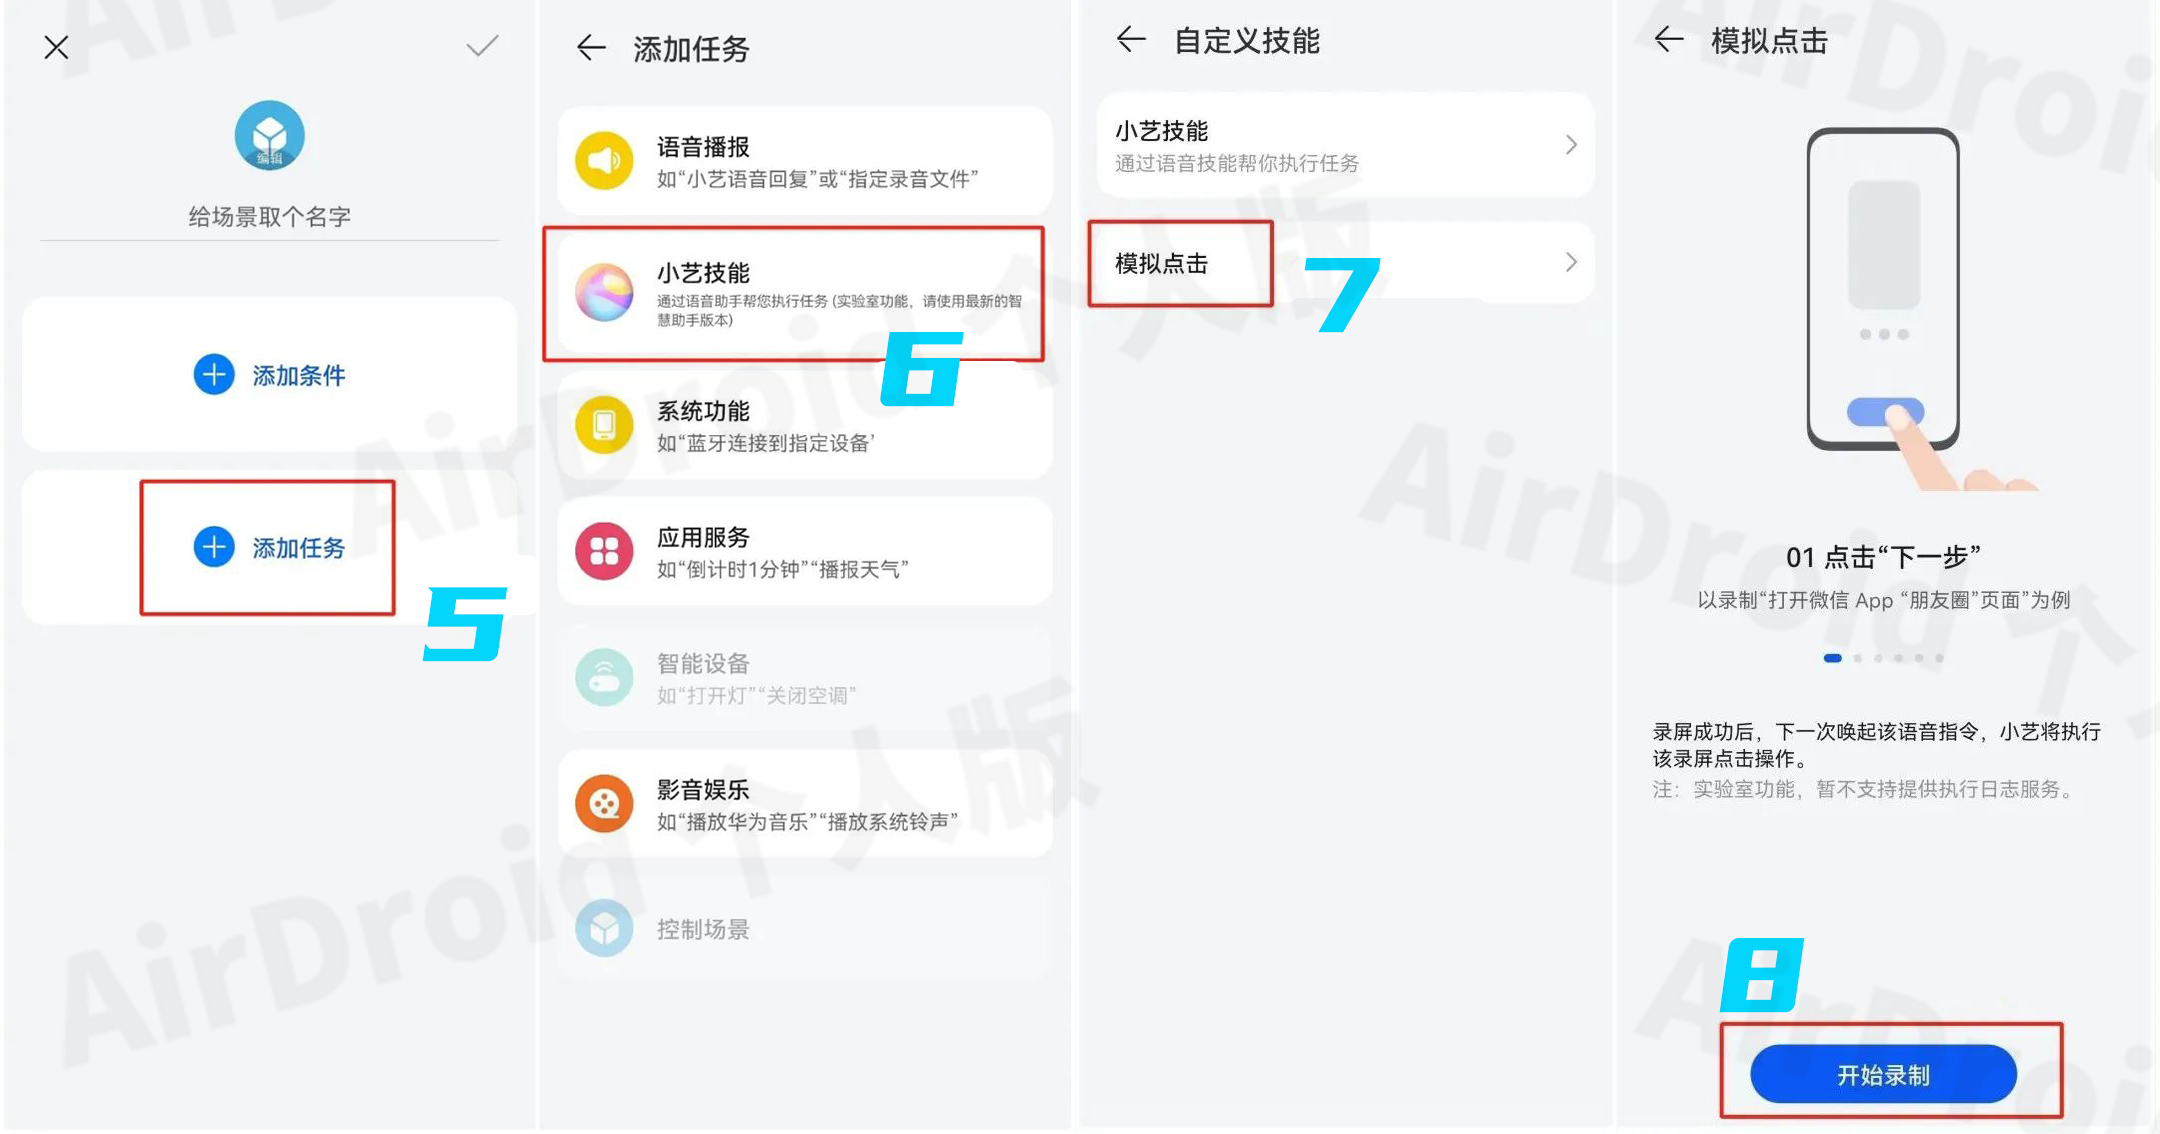Tap the 添加任务 button
Screen dimensions: 2160x1134
coord(268,548)
